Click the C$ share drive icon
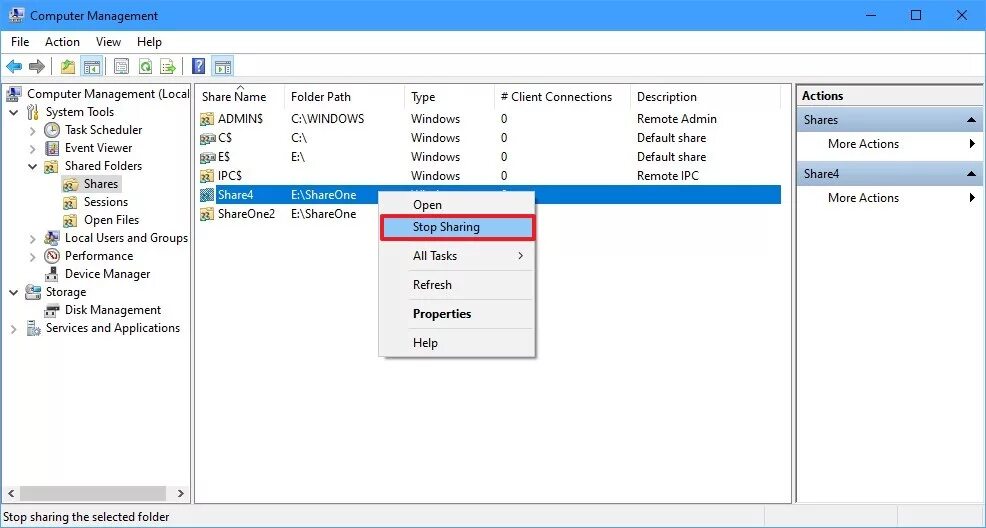The image size is (986, 528). (x=208, y=138)
